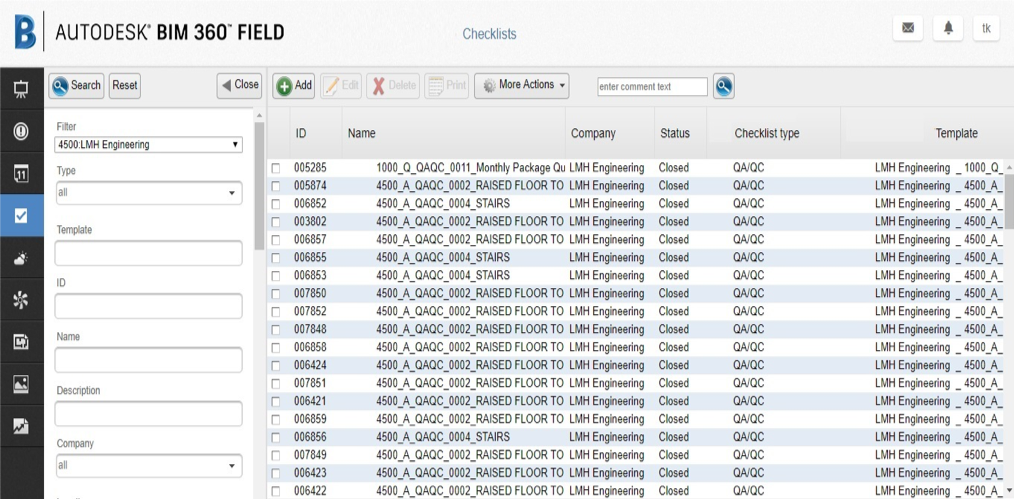
Task: Click the enter comment text field
Action: pos(652,87)
